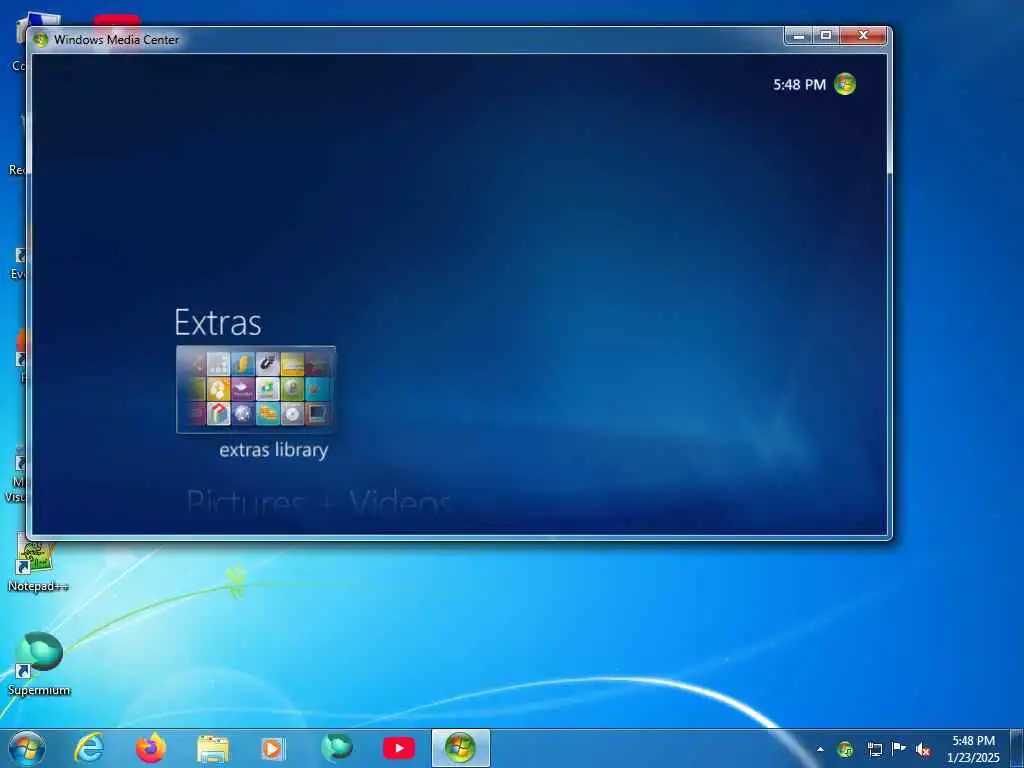The image size is (1024, 768).
Task: Click the Show desktop button
Action: click(x=1017, y=749)
